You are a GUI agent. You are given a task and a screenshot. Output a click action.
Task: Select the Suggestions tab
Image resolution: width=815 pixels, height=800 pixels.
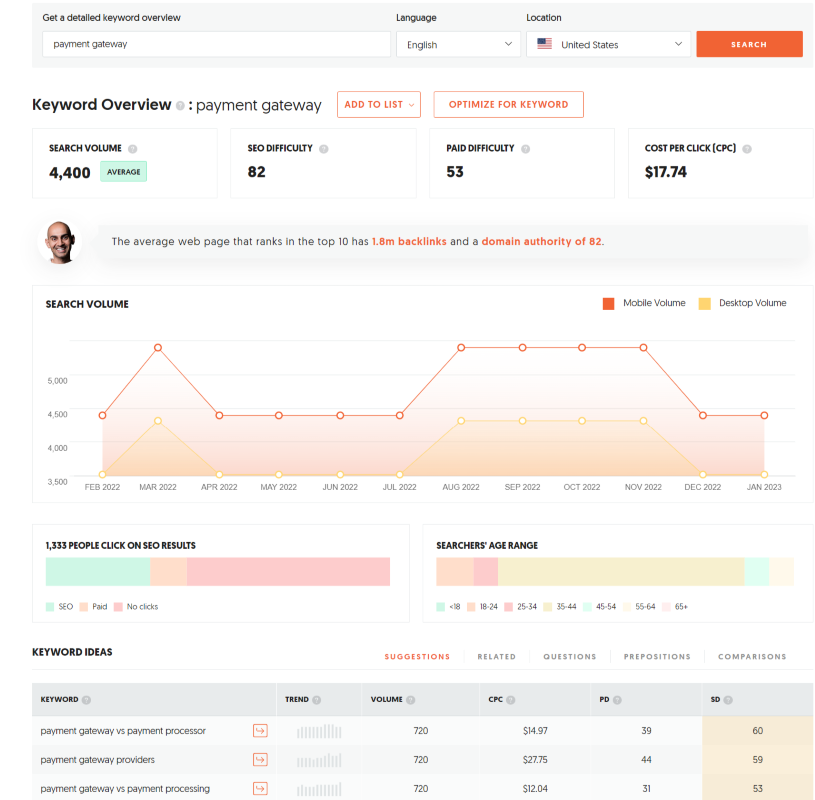[417, 657]
